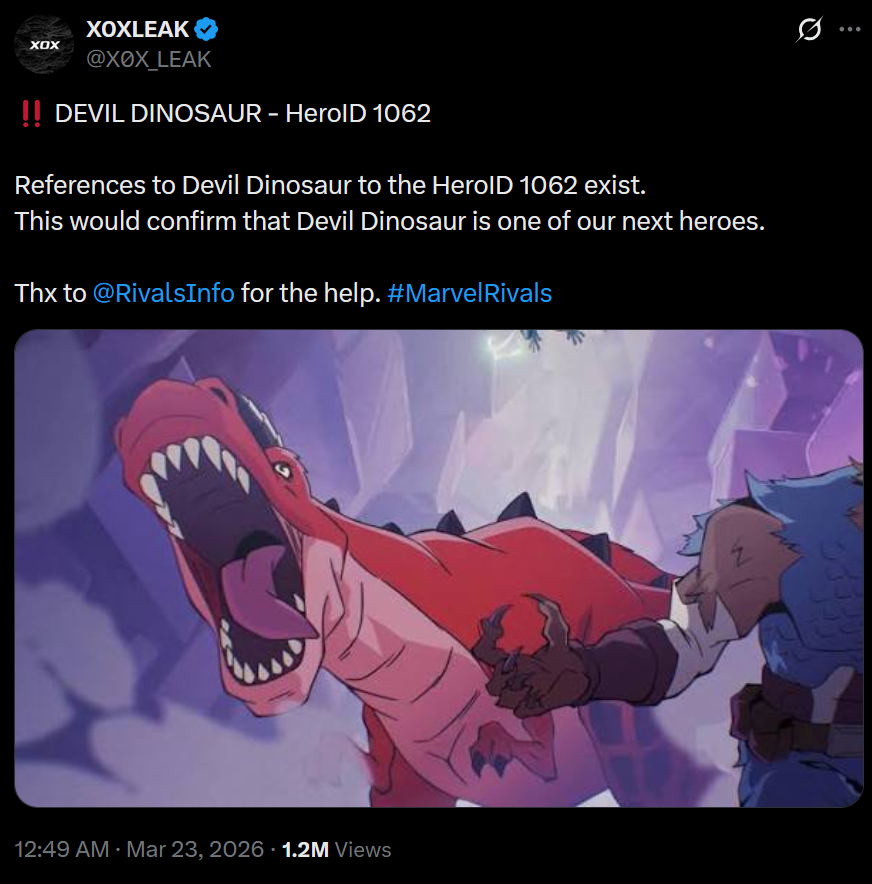This screenshot has height=884, width=872.
Task: Open the #MarvelRivals hashtag
Action: pos(470,293)
